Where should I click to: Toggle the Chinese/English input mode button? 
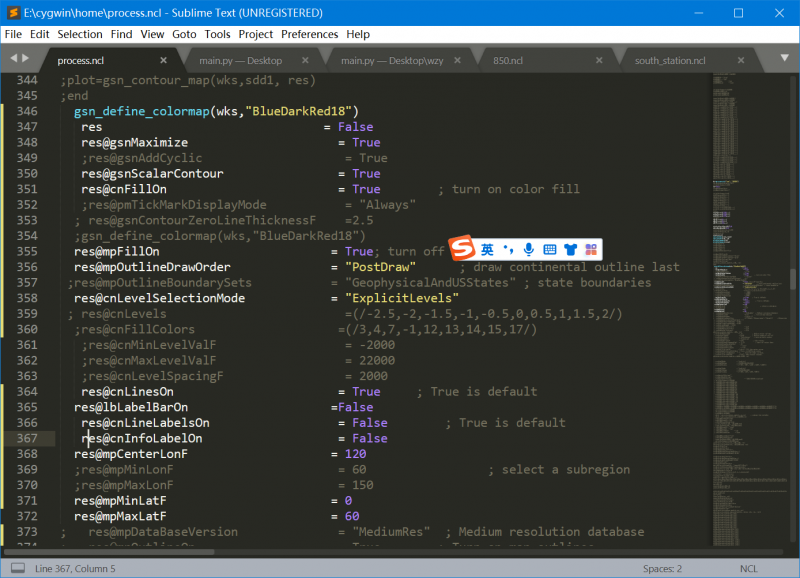click(x=487, y=248)
